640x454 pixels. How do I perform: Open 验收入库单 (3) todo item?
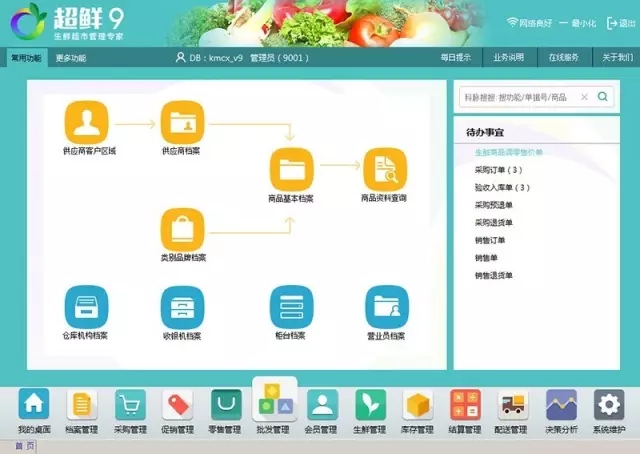(502, 187)
